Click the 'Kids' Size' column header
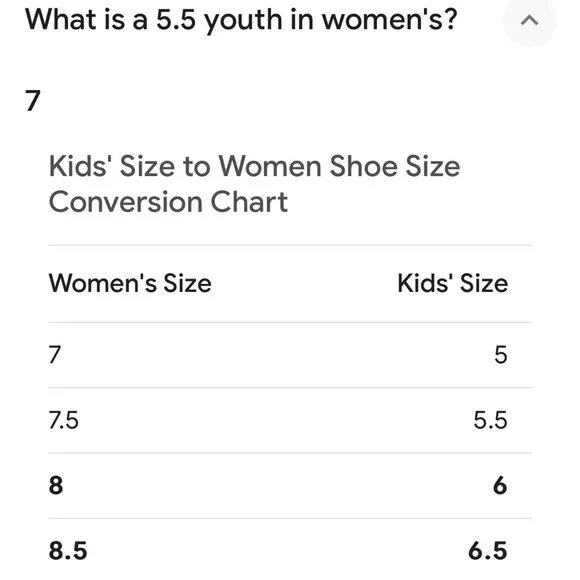The image size is (580, 580). (x=453, y=283)
